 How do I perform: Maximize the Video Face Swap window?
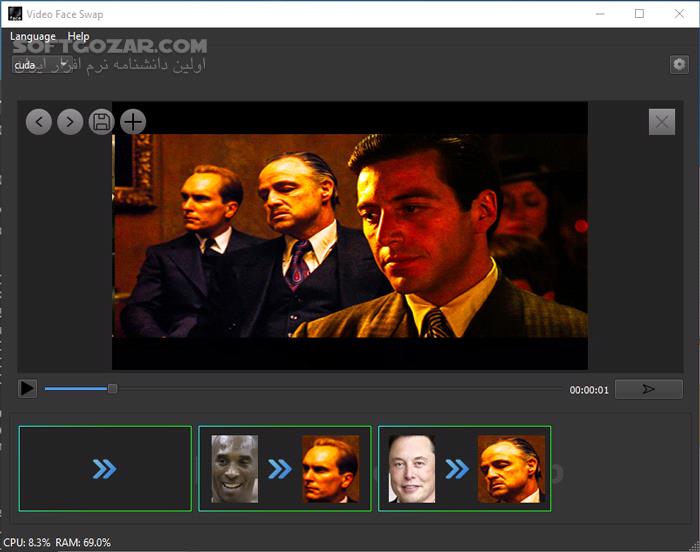pos(639,14)
